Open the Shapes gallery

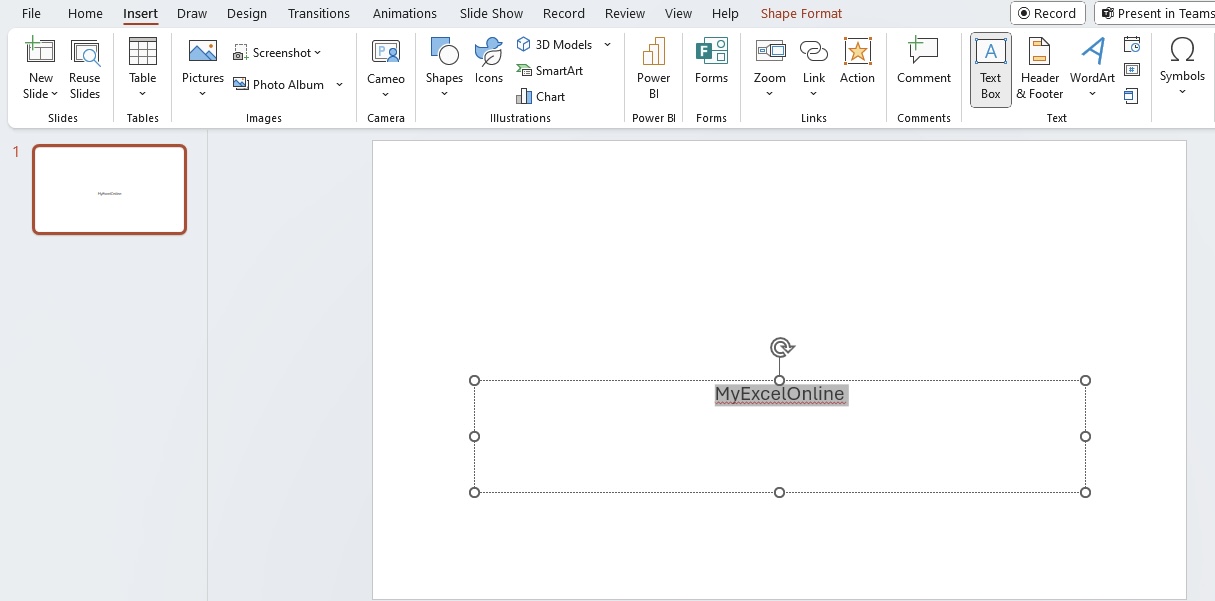click(x=444, y=69)
